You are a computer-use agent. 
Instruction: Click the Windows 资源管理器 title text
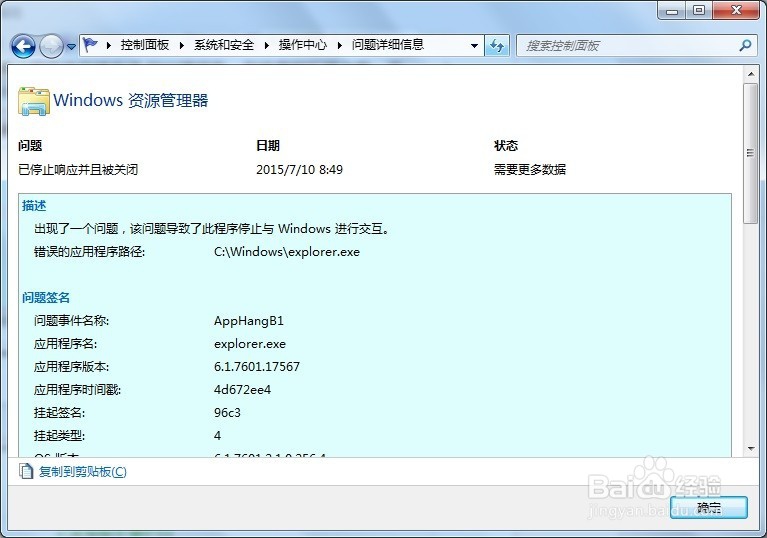tap(131, 100)
